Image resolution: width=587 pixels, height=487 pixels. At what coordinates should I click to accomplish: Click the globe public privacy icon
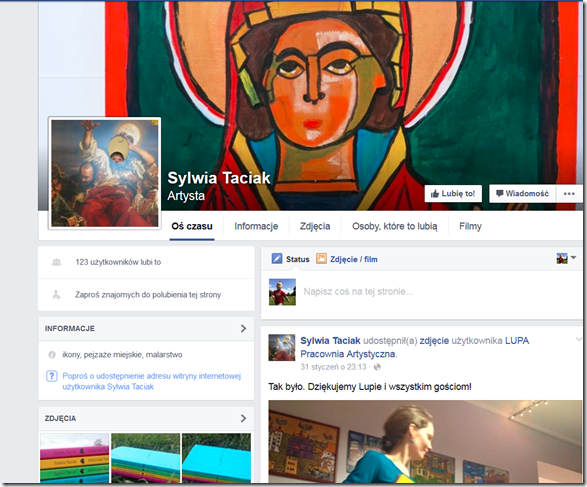pos(377,367)
